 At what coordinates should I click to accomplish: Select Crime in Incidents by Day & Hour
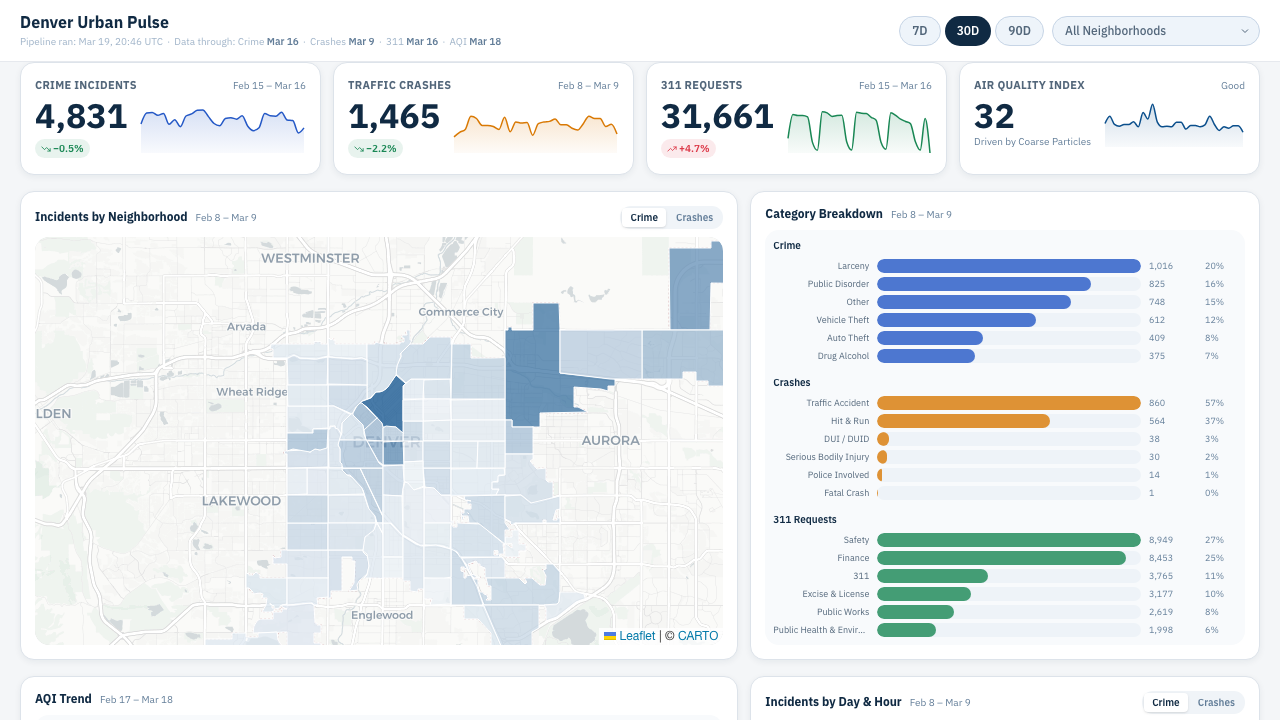(x=1166, y=702)
